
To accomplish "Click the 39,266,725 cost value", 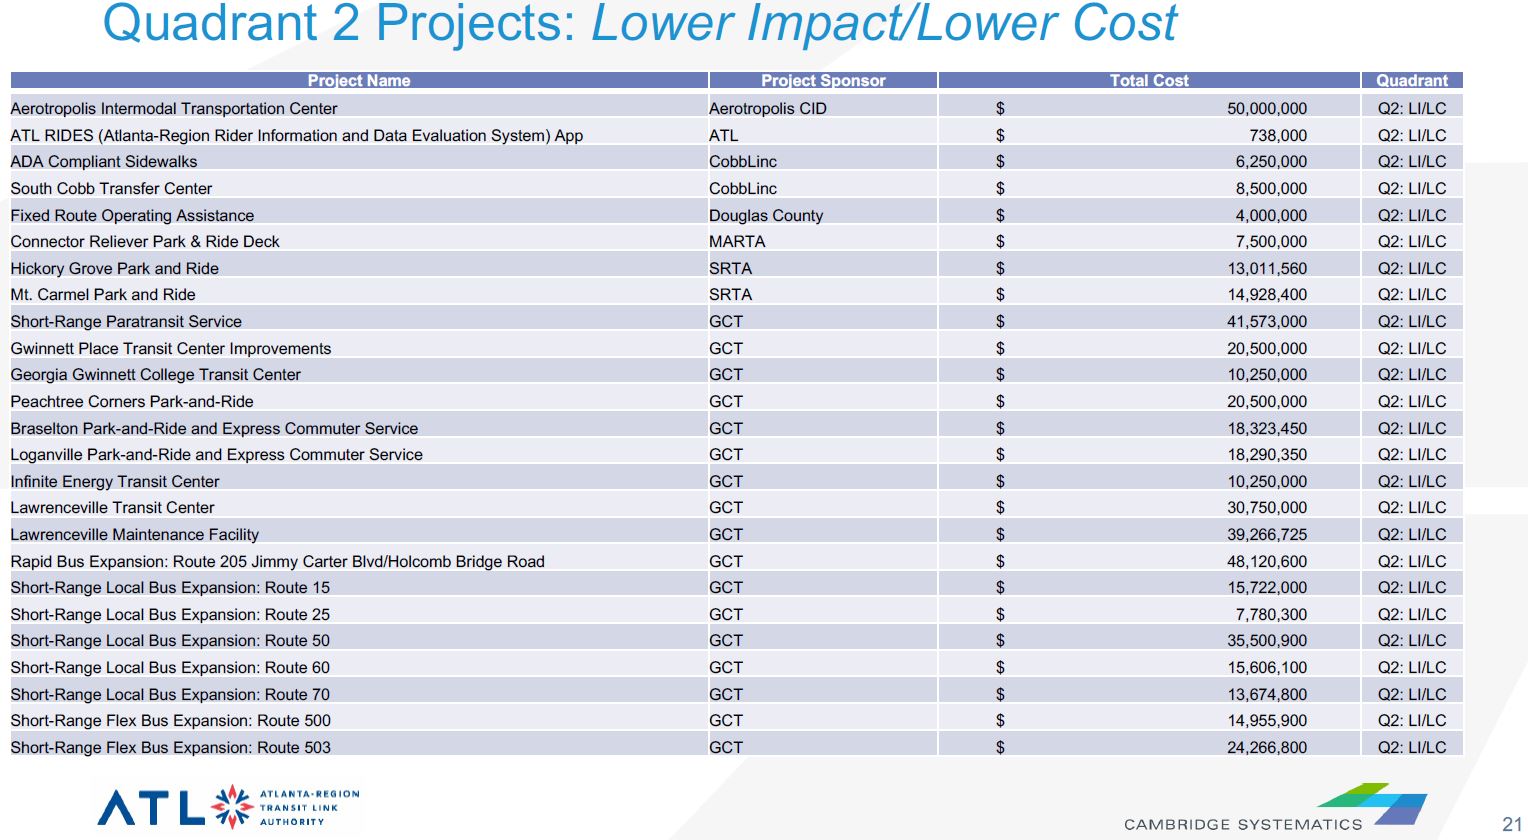I will coord(1267,534).
